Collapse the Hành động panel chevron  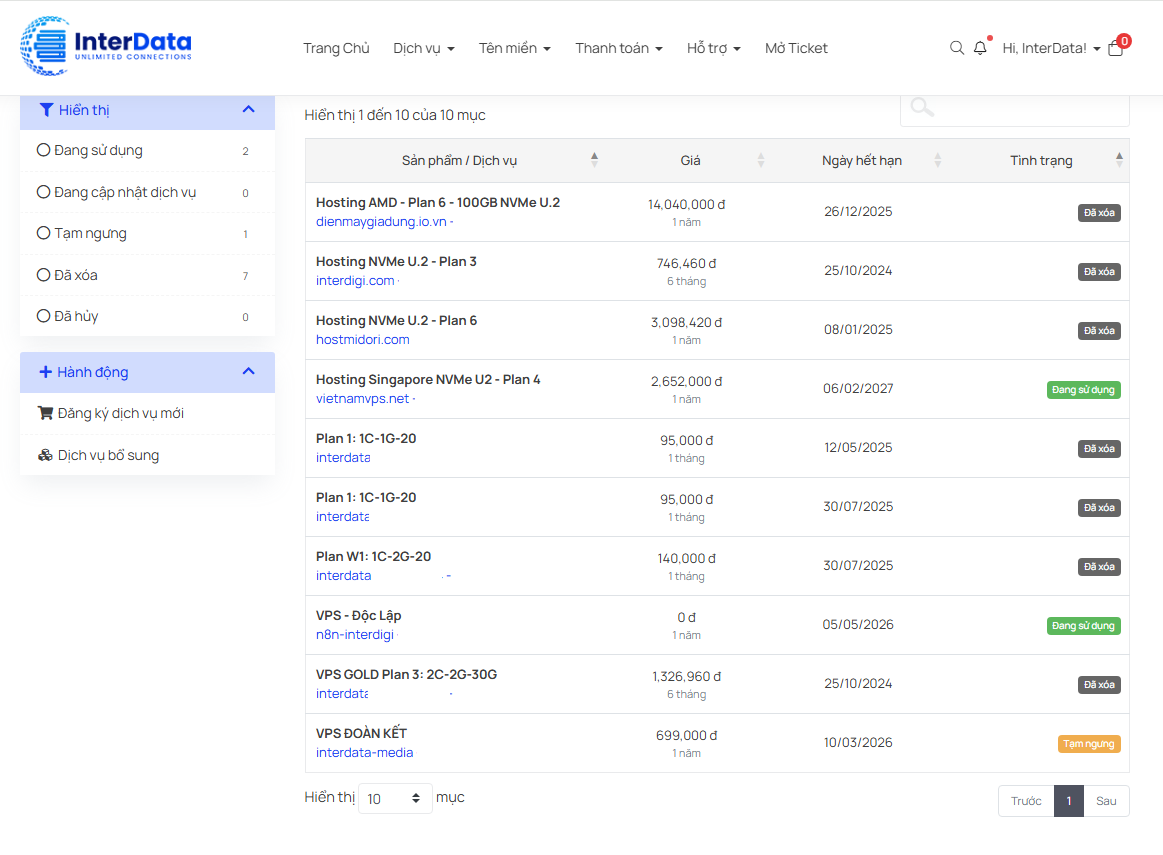click(x=248, y=371)
